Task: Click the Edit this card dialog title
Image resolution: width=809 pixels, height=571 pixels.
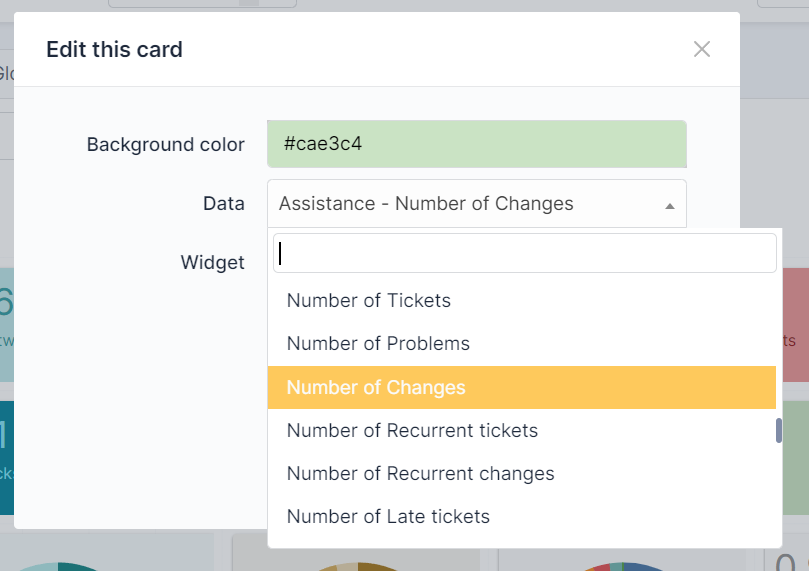Action: coord(114,50)
